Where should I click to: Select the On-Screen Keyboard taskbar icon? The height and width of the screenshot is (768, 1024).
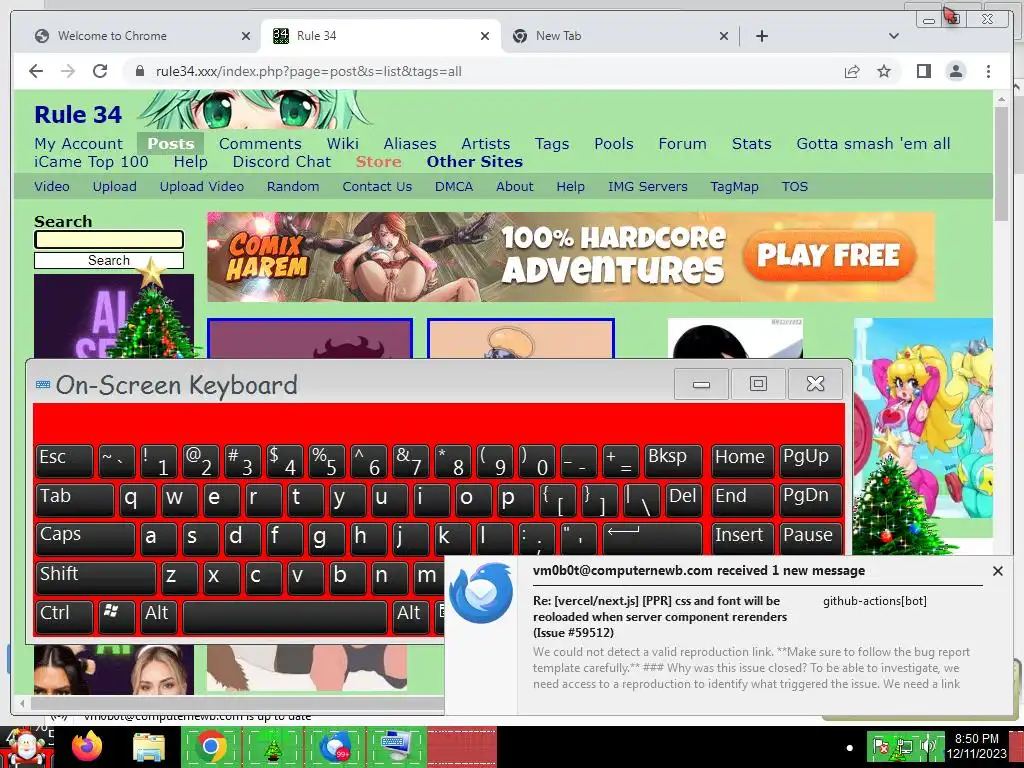pos(396,747)
